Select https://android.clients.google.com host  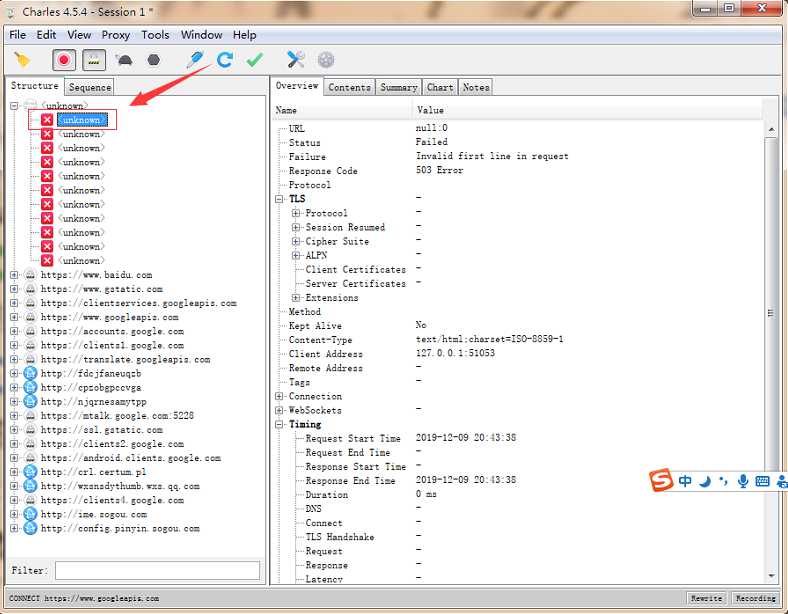131,458
